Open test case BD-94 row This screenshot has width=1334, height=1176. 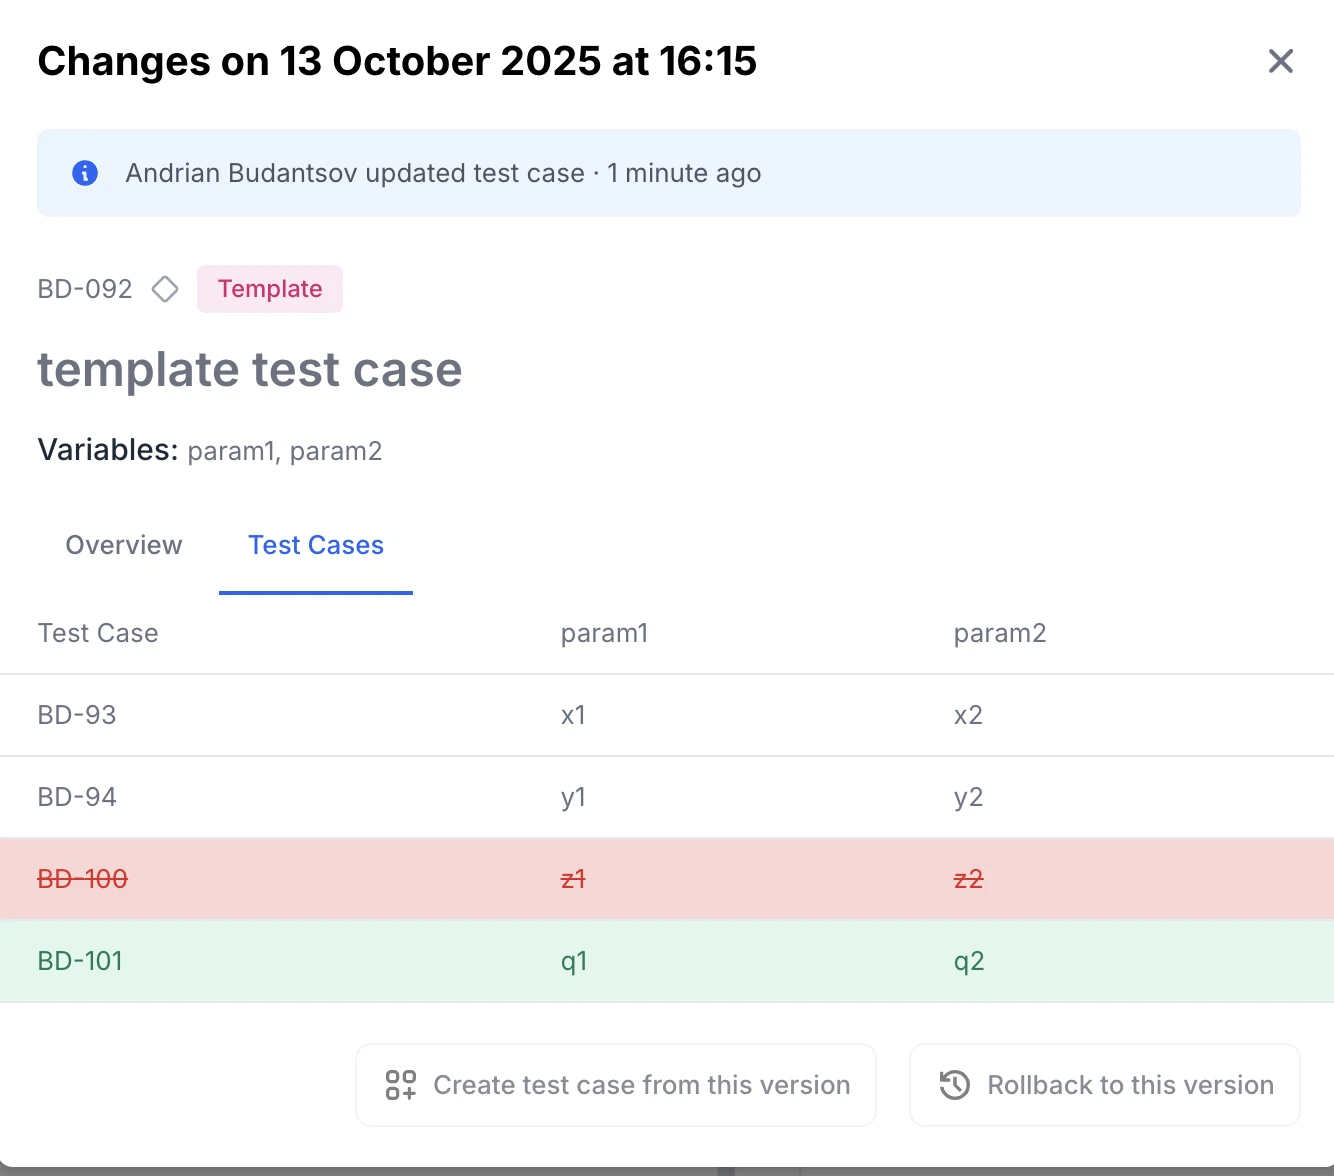[77, 797]
